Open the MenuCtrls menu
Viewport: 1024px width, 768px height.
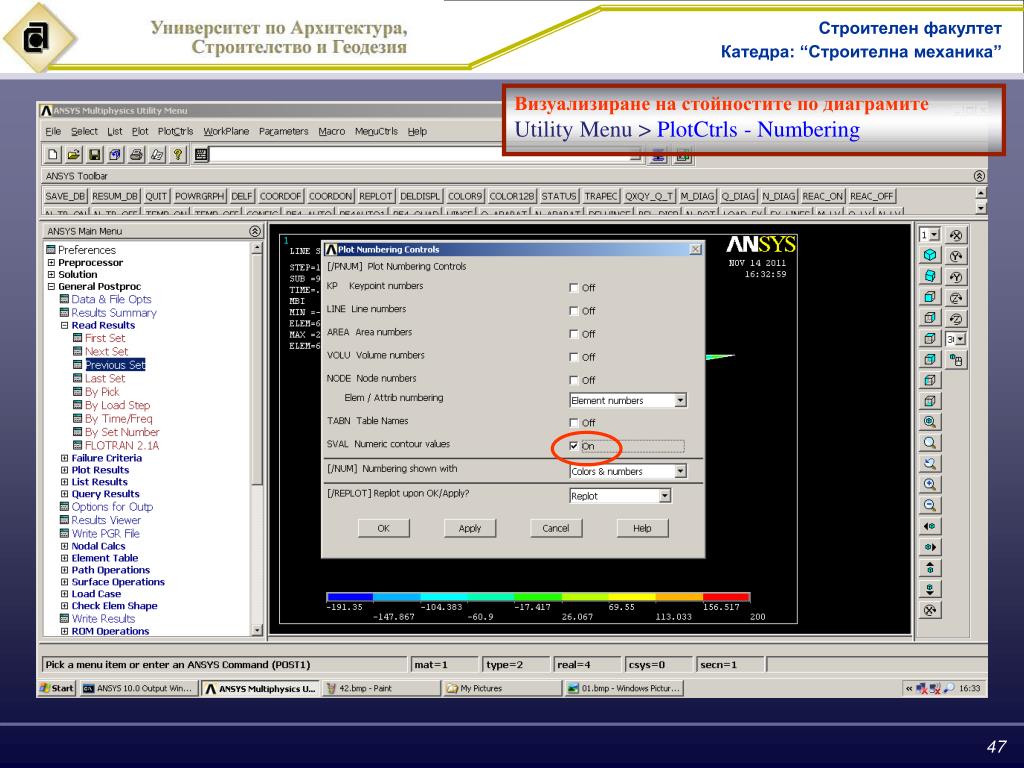[376, 131]
